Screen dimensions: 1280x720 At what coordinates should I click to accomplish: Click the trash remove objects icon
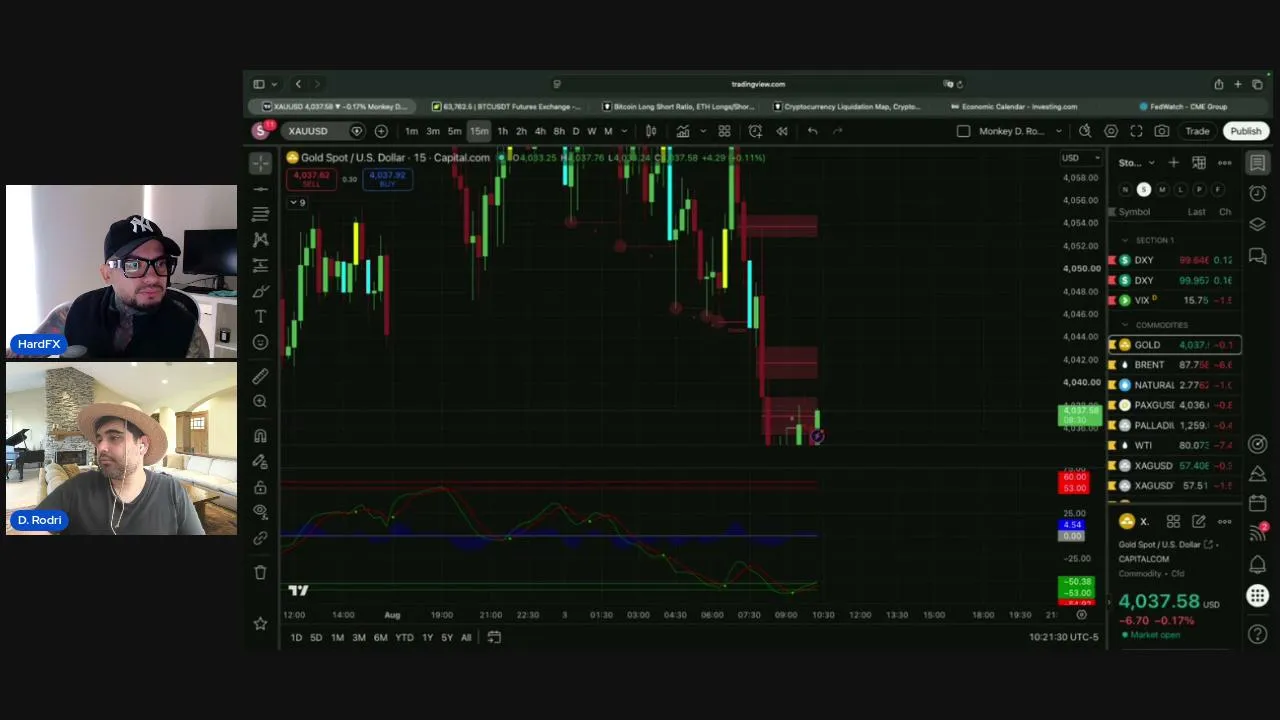261,572
